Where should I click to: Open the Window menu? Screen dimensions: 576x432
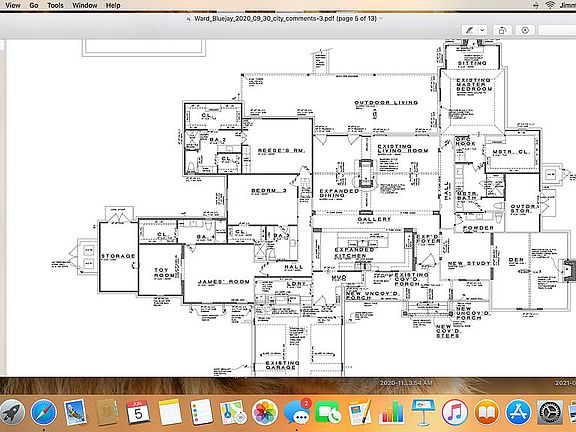(84, 5)
